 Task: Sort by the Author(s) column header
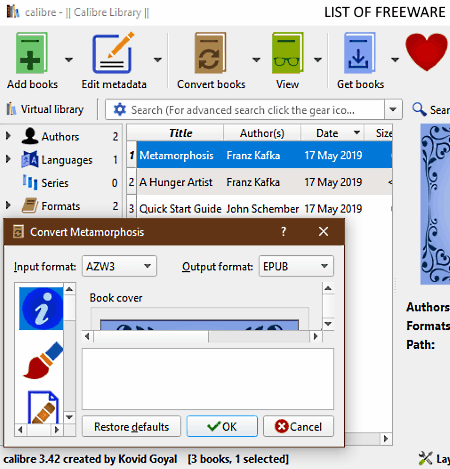262,133
